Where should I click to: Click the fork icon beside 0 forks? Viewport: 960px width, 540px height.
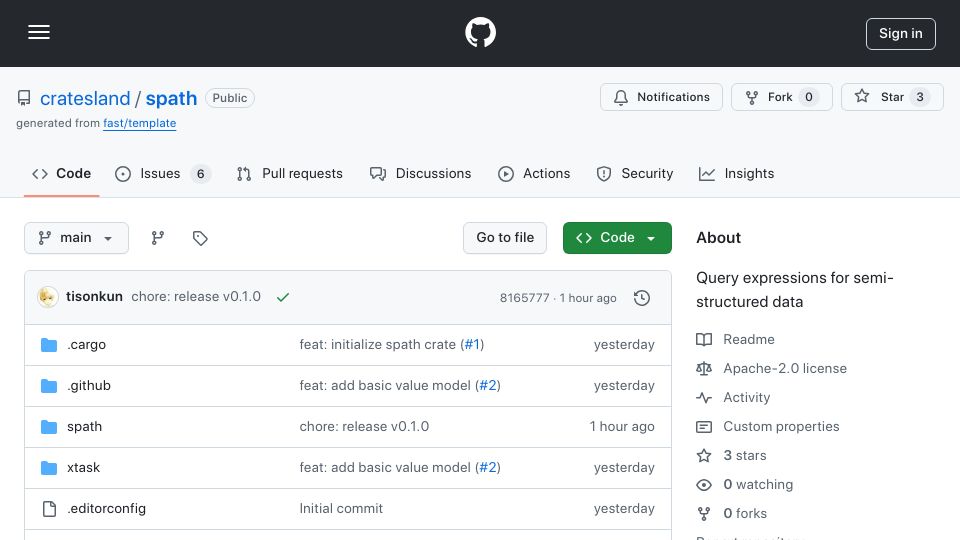coord(704,514)
